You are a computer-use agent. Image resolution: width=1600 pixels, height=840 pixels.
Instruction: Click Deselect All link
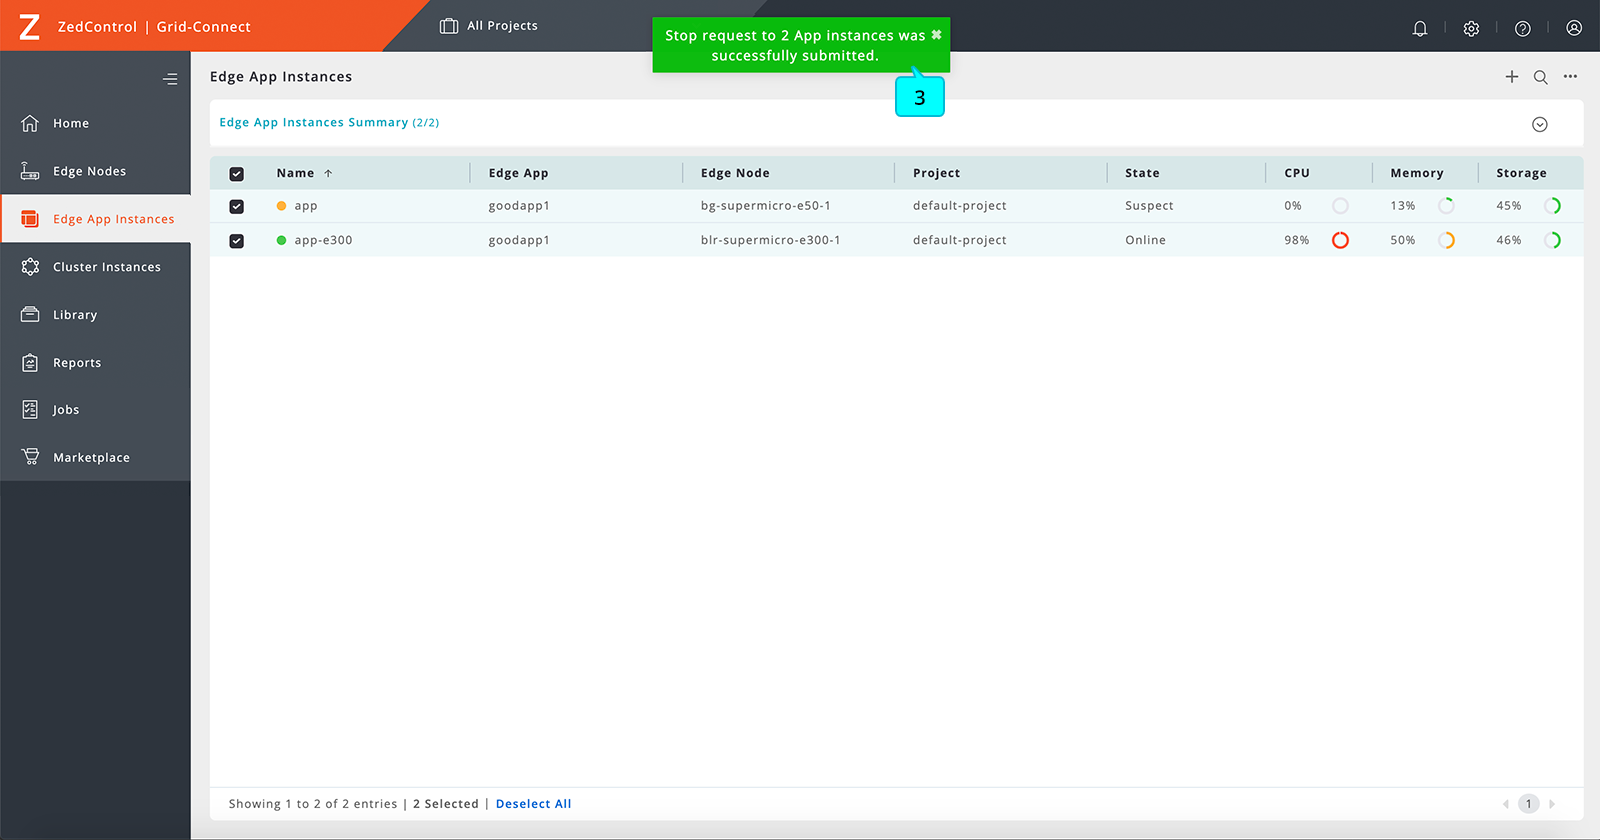point(533,804)
